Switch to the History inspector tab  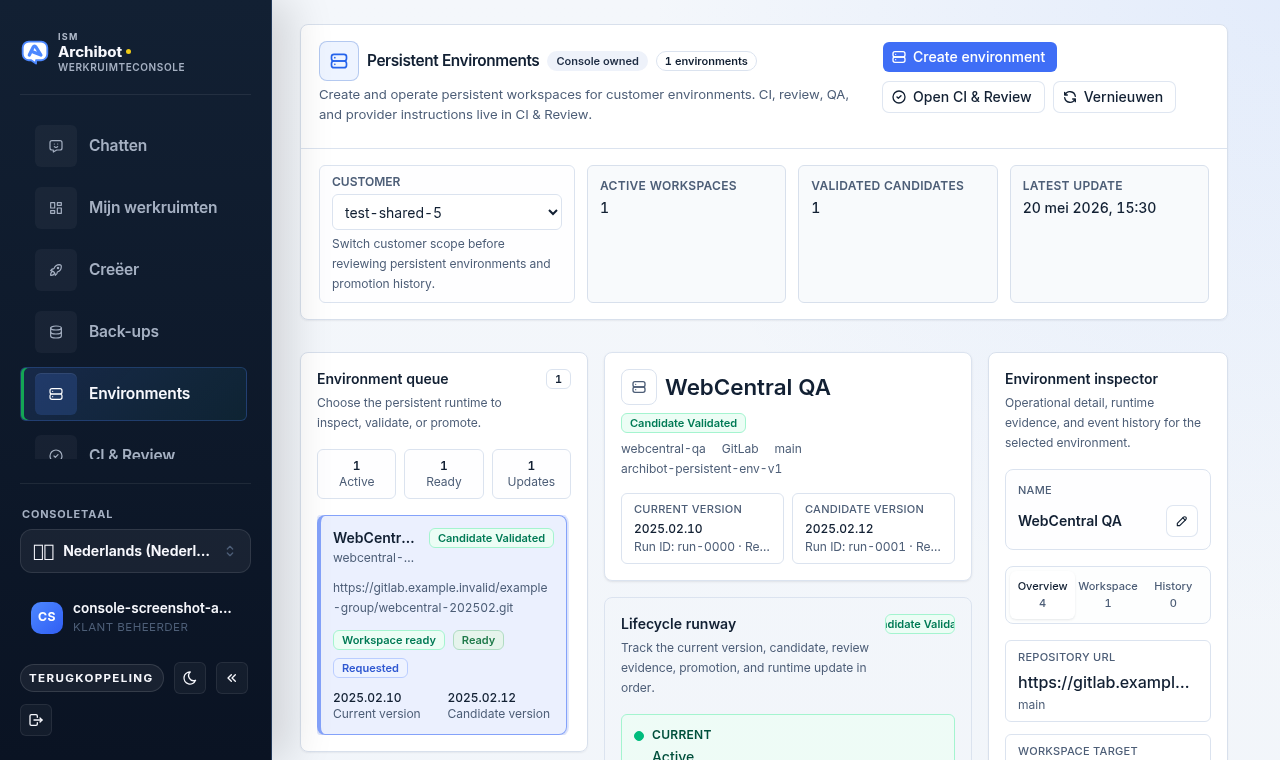pos(1173,595)
